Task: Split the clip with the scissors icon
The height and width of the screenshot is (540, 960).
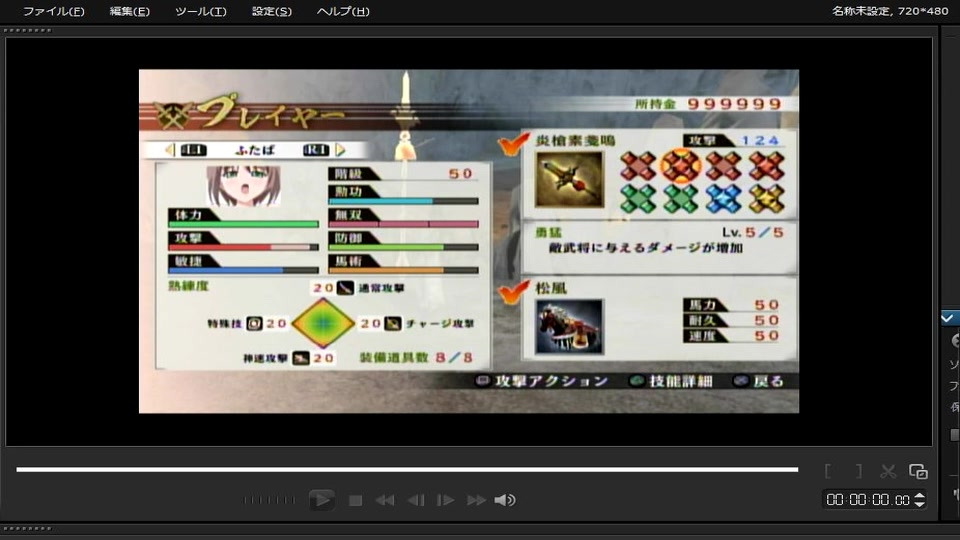Action: click(888, 471)
